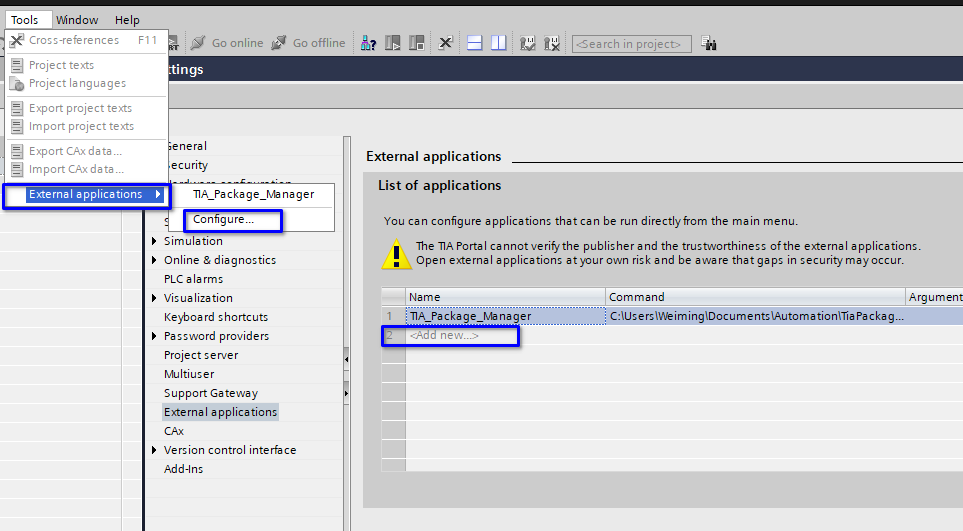Select General in settings tree

186,146
